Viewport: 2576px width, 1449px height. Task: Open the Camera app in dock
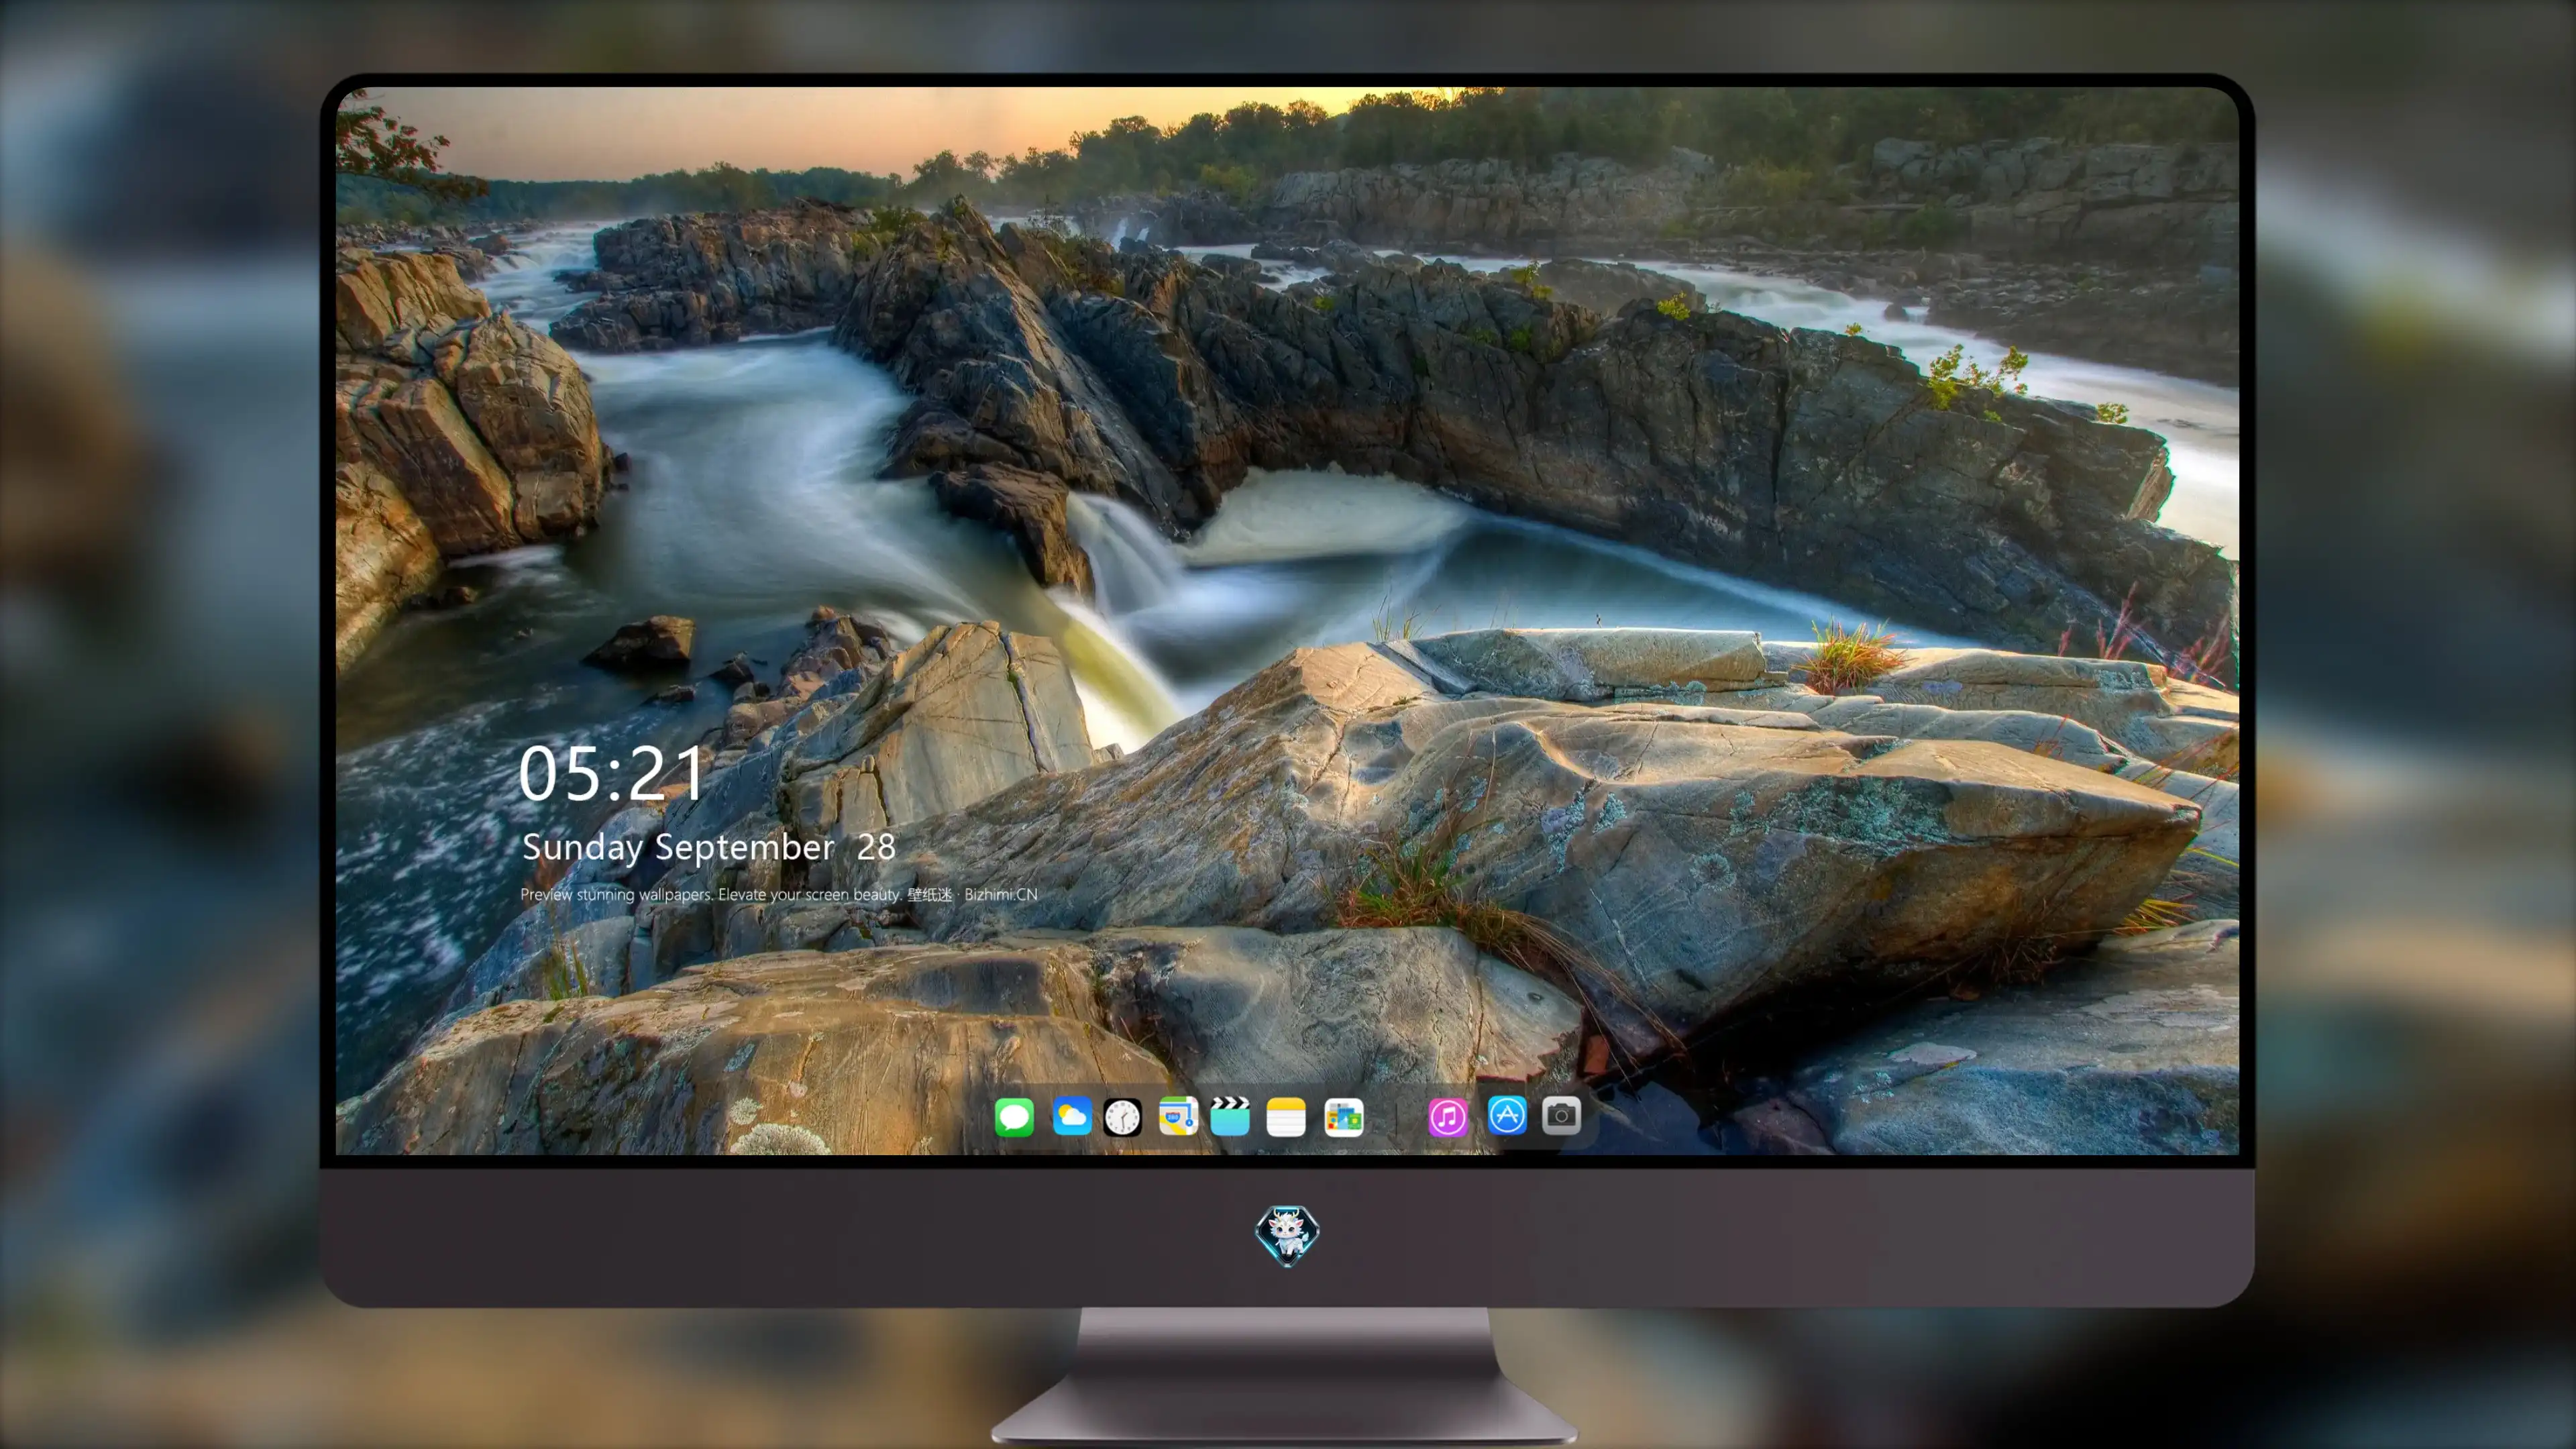point(1561,1116)
